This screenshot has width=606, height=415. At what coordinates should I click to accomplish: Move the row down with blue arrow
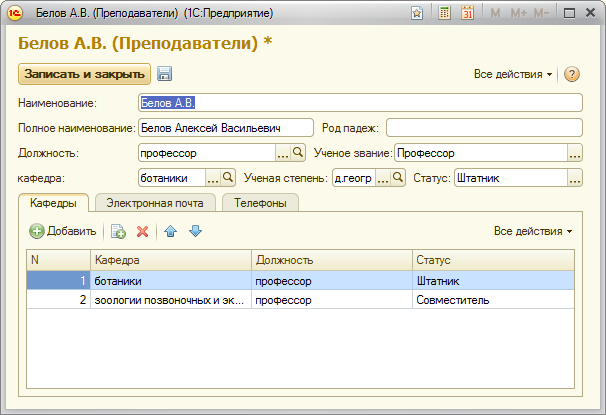point(196,231)
